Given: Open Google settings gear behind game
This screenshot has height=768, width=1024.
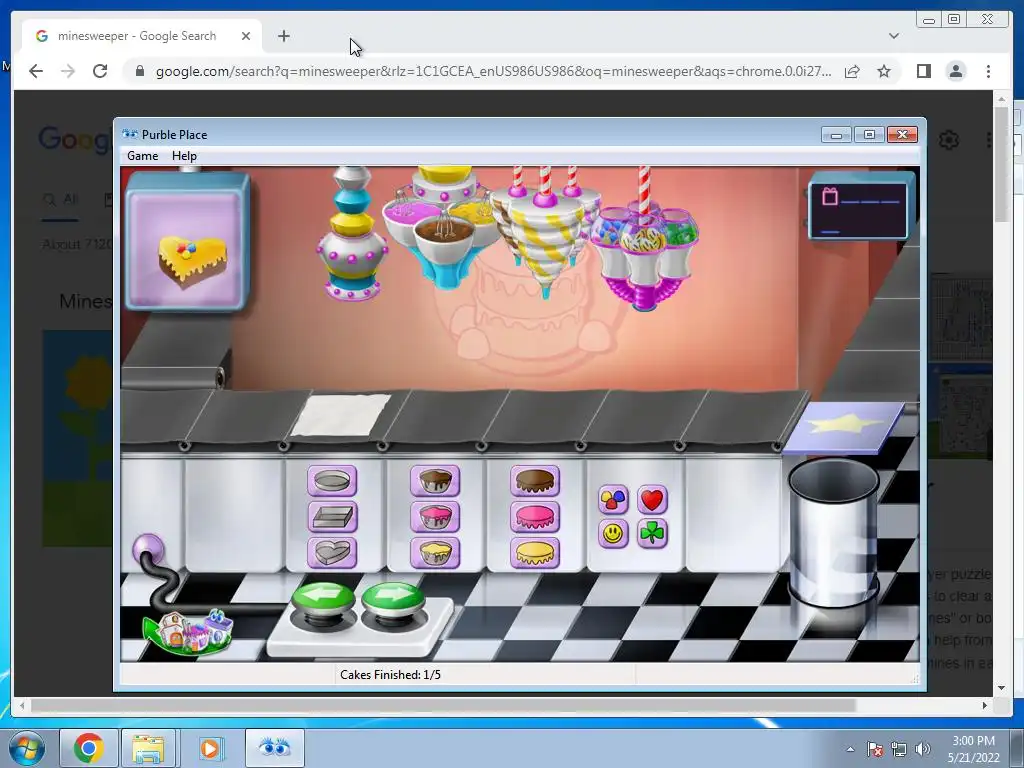Looking at the screenshot, I should [949, 140].
